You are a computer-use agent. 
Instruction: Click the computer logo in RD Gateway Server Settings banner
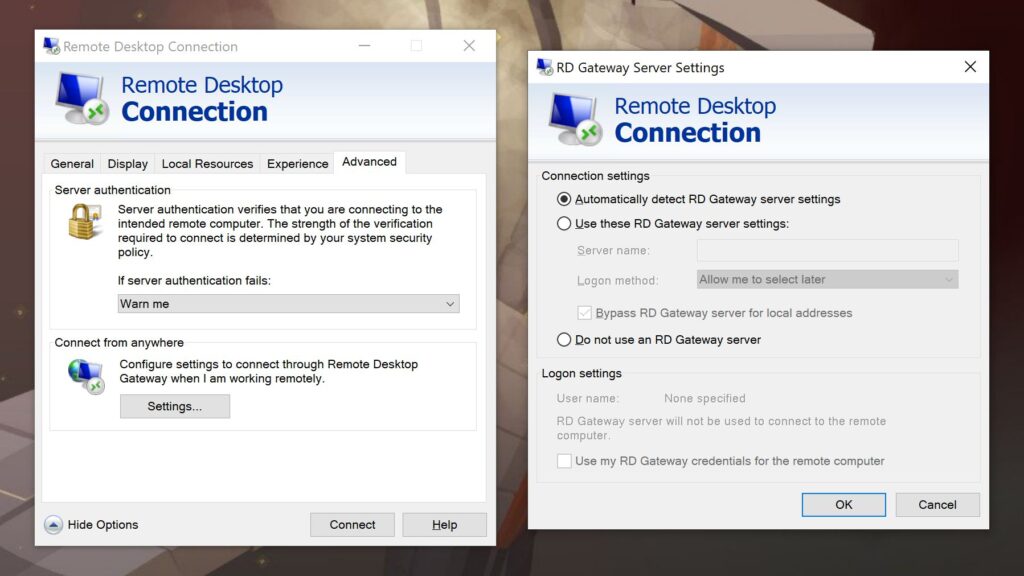click(x=575, y=119)
